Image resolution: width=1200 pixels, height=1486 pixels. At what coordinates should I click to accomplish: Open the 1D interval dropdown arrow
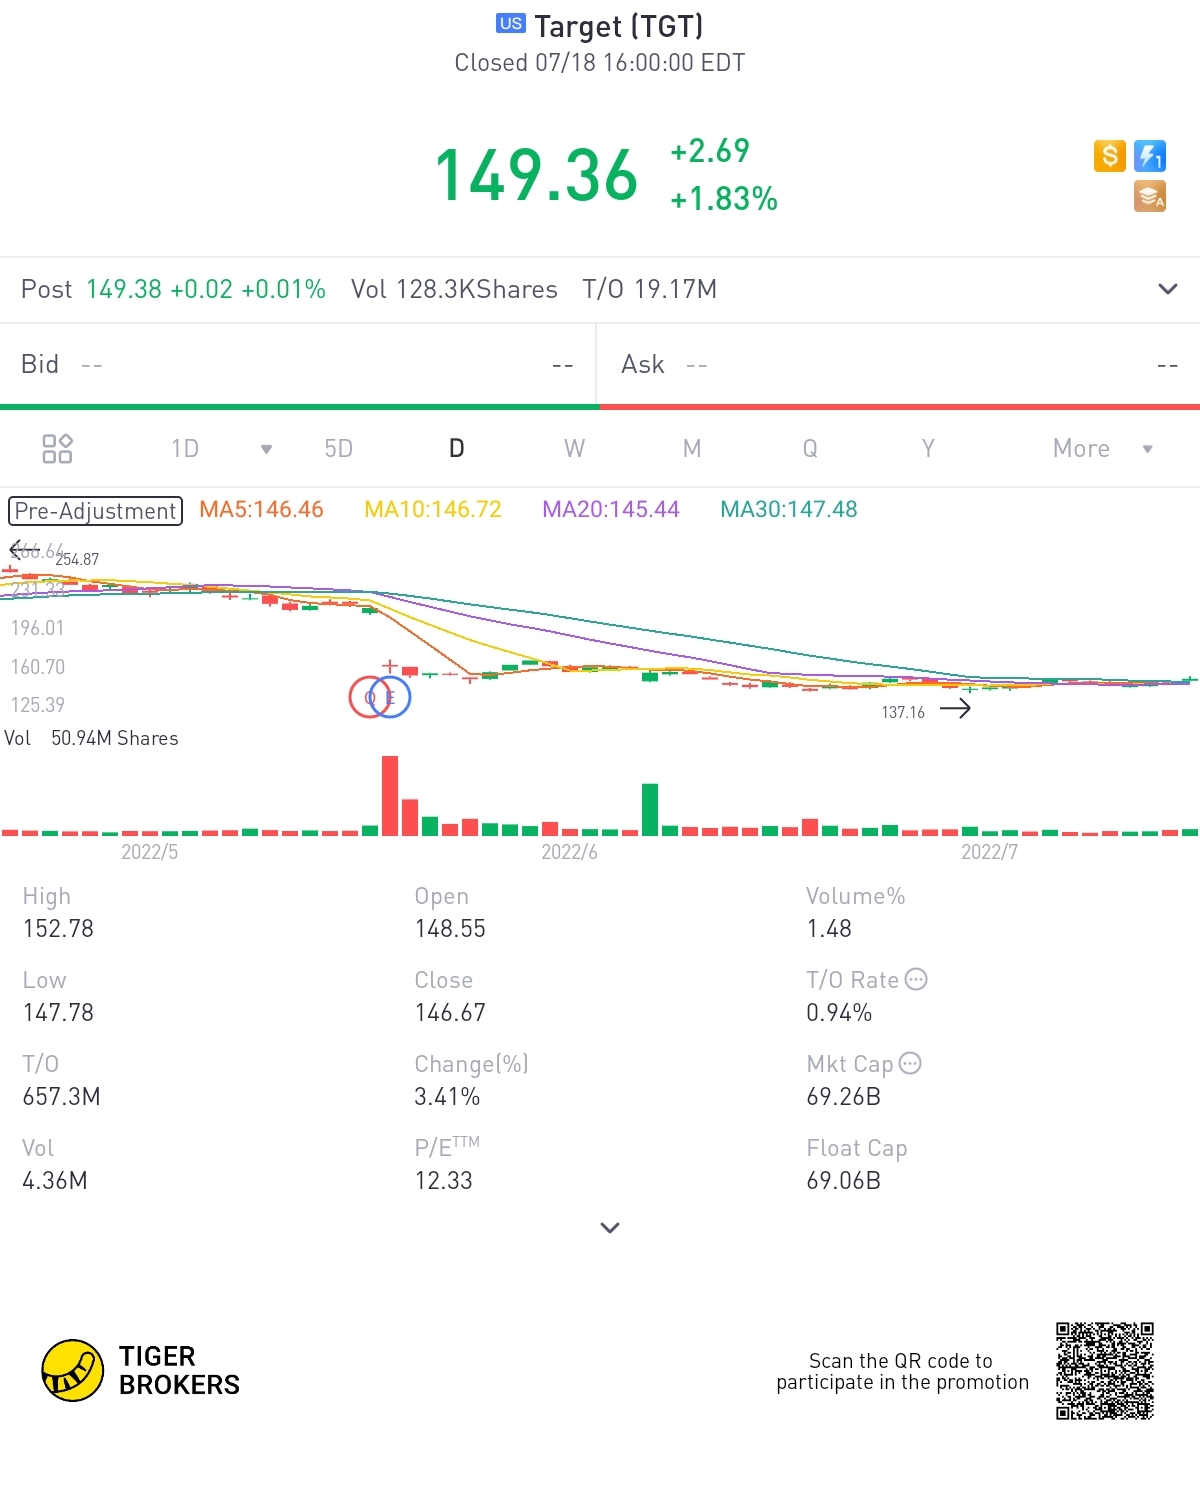tap(266, 449)
